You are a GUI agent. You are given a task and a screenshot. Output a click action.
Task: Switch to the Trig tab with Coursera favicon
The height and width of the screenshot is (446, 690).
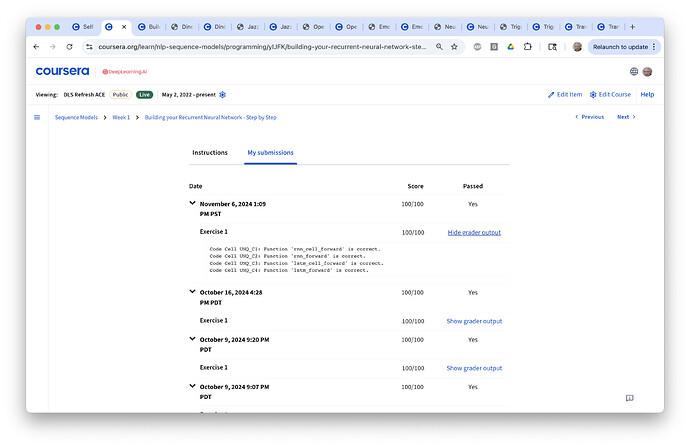[543, 27]
